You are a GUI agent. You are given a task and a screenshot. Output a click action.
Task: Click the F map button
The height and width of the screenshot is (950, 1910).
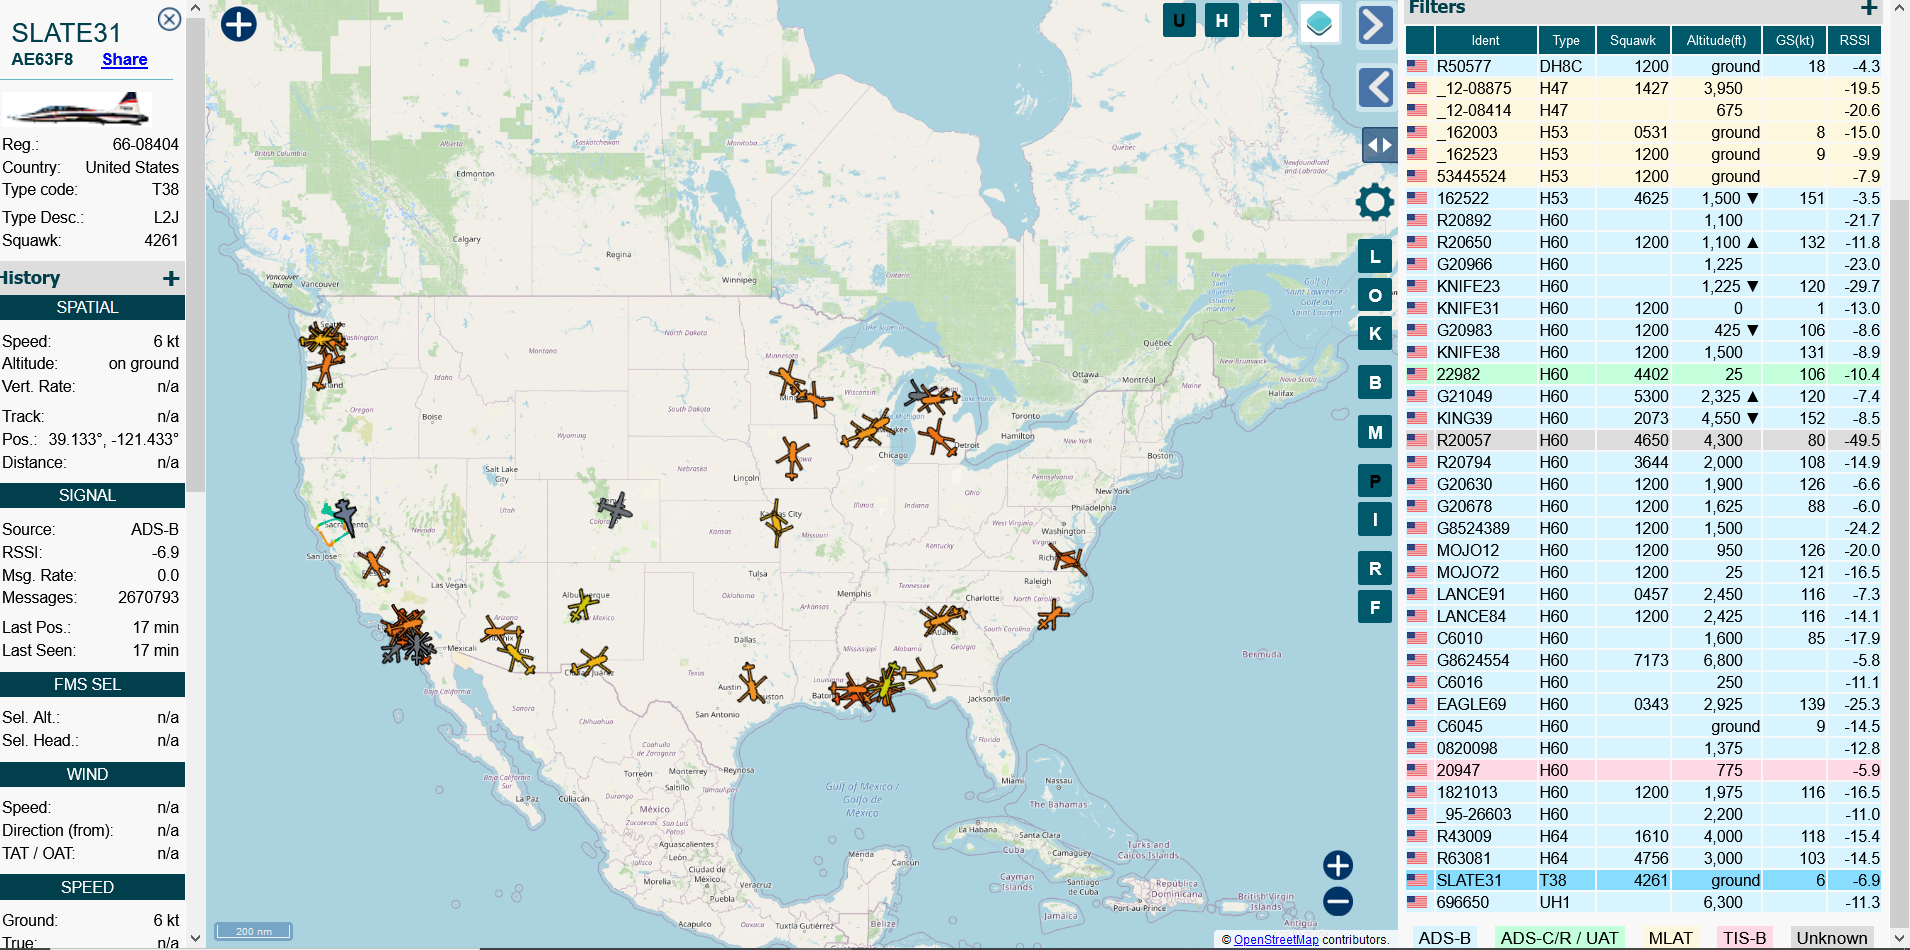[1375, 606]
